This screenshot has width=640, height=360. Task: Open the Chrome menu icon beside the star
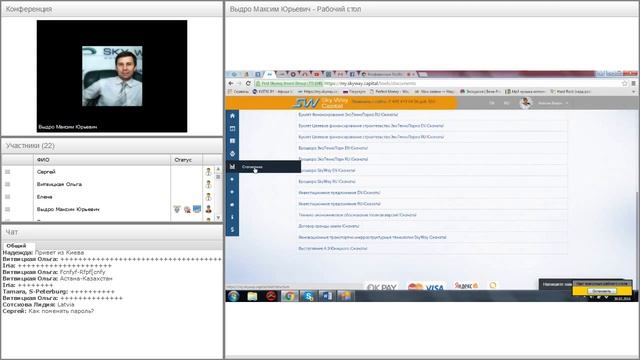click(633, 83)
